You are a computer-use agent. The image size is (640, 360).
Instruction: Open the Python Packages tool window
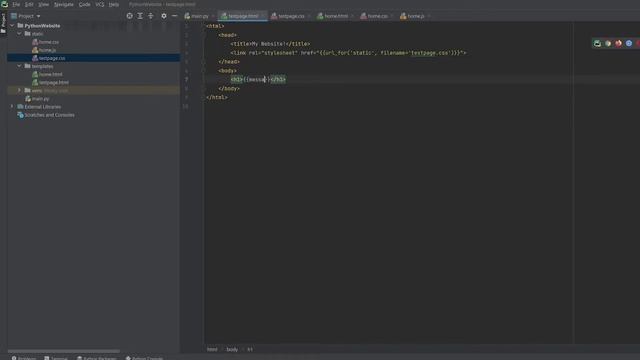[97, 358]
